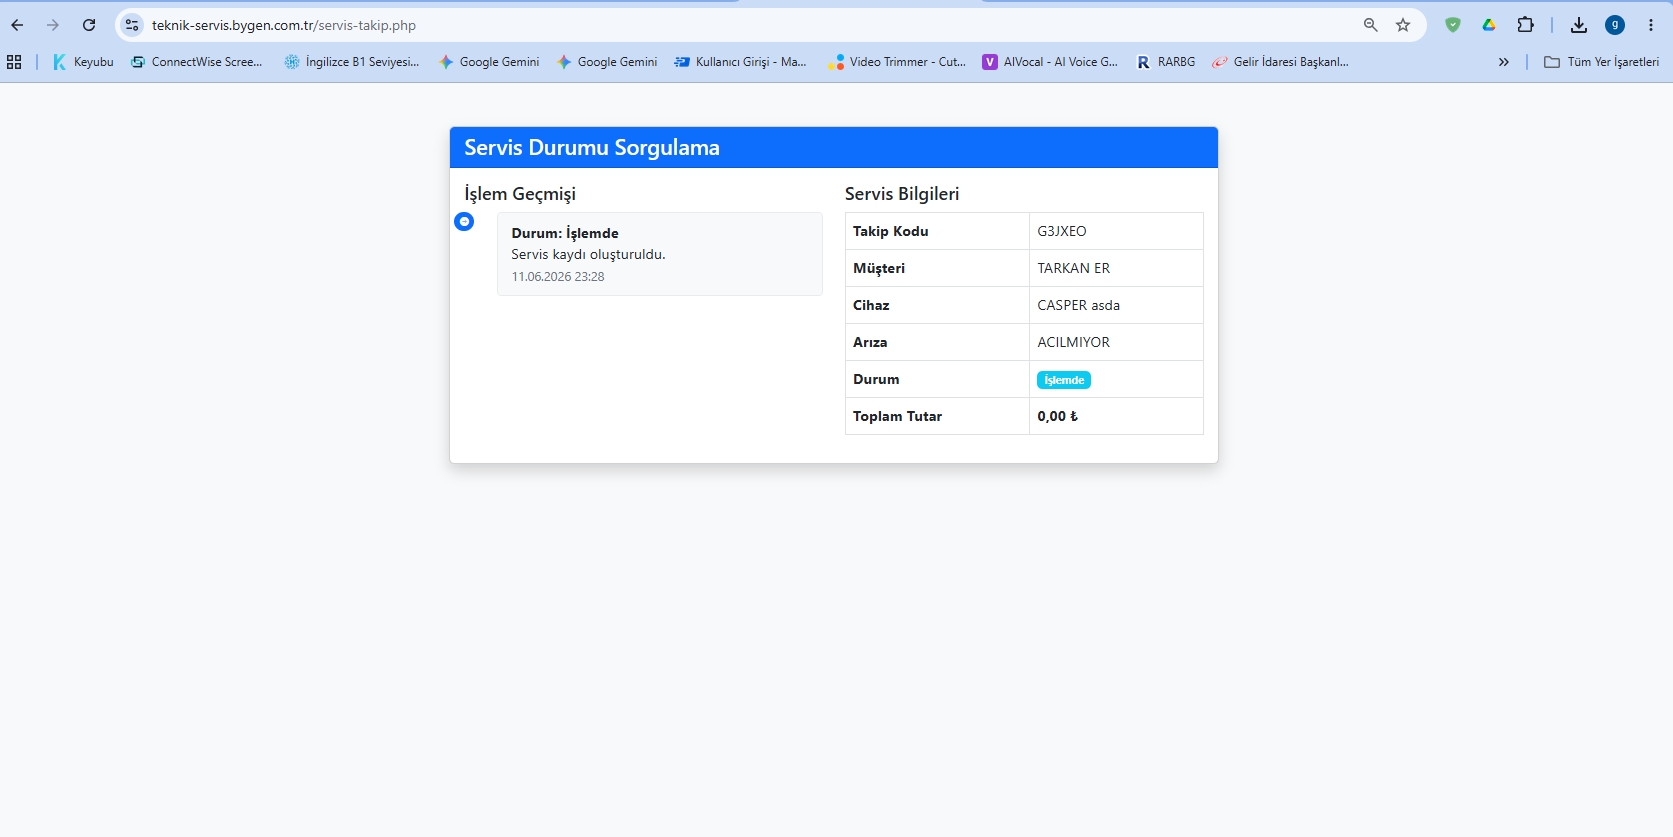The height and width of the screenshot is (837, 1673).
Task: Click the İşlemde status badge
Action: coord(1064,380)
